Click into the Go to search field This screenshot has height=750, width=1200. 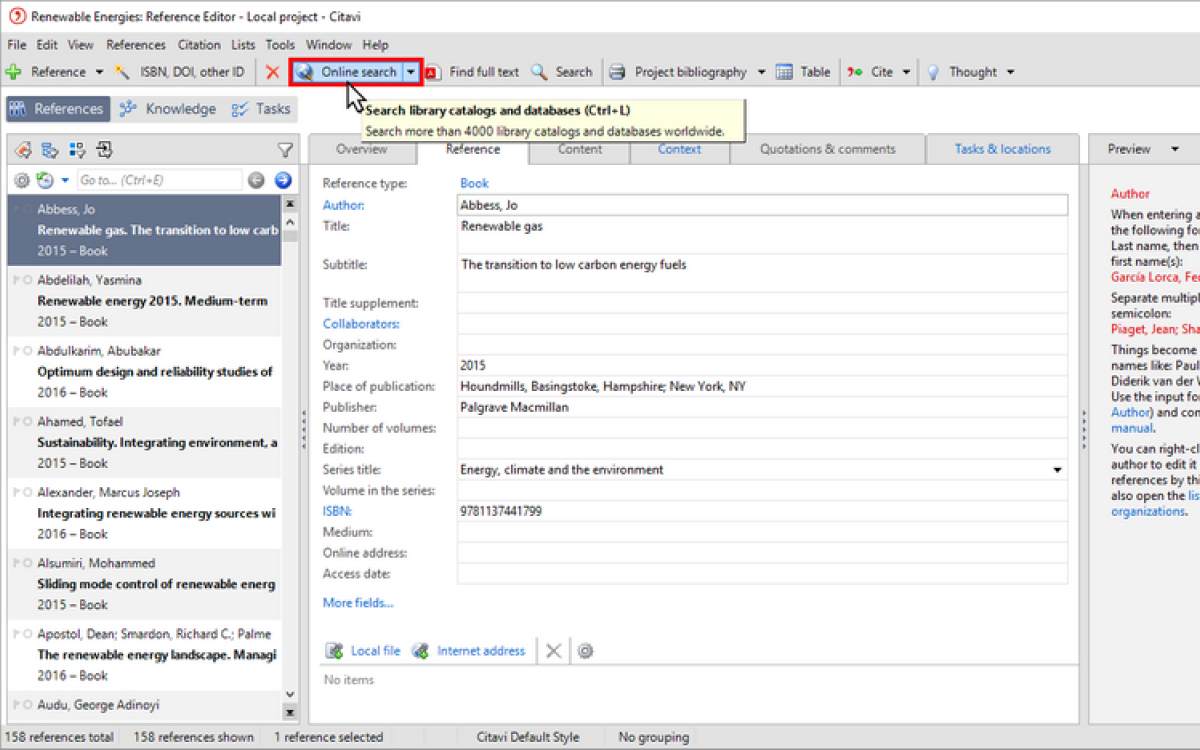pyautogui.click(x=158, y=180)
